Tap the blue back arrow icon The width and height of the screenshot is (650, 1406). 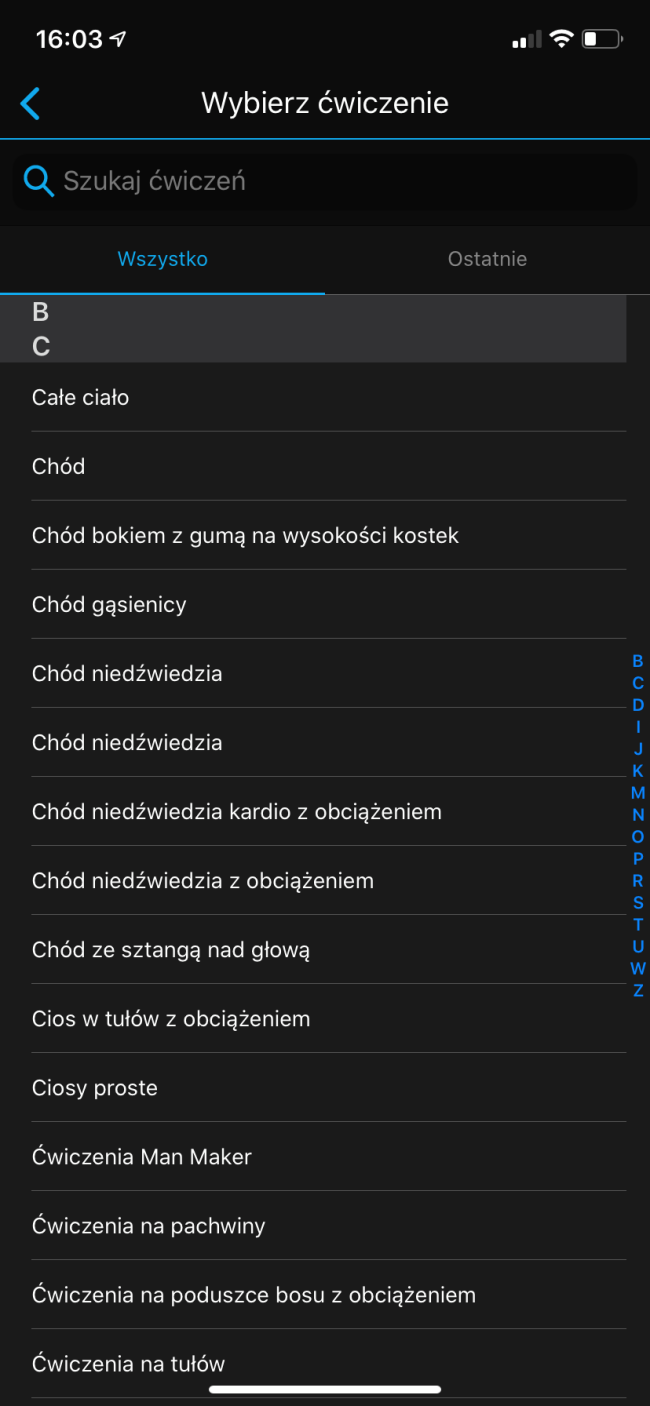tap(30, 103)
